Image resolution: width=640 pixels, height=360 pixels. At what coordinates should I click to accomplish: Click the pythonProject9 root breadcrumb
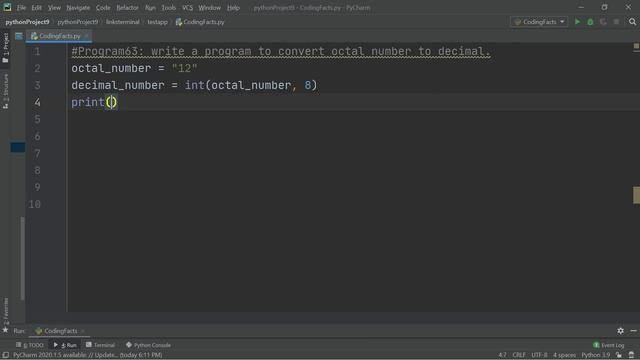[x=27, y=22]
